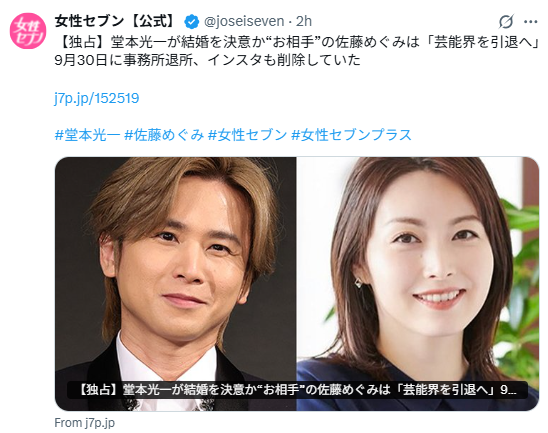Click the Grok slashed-circle icon
The height and width of the screenshot is (433, 548).
506,22
